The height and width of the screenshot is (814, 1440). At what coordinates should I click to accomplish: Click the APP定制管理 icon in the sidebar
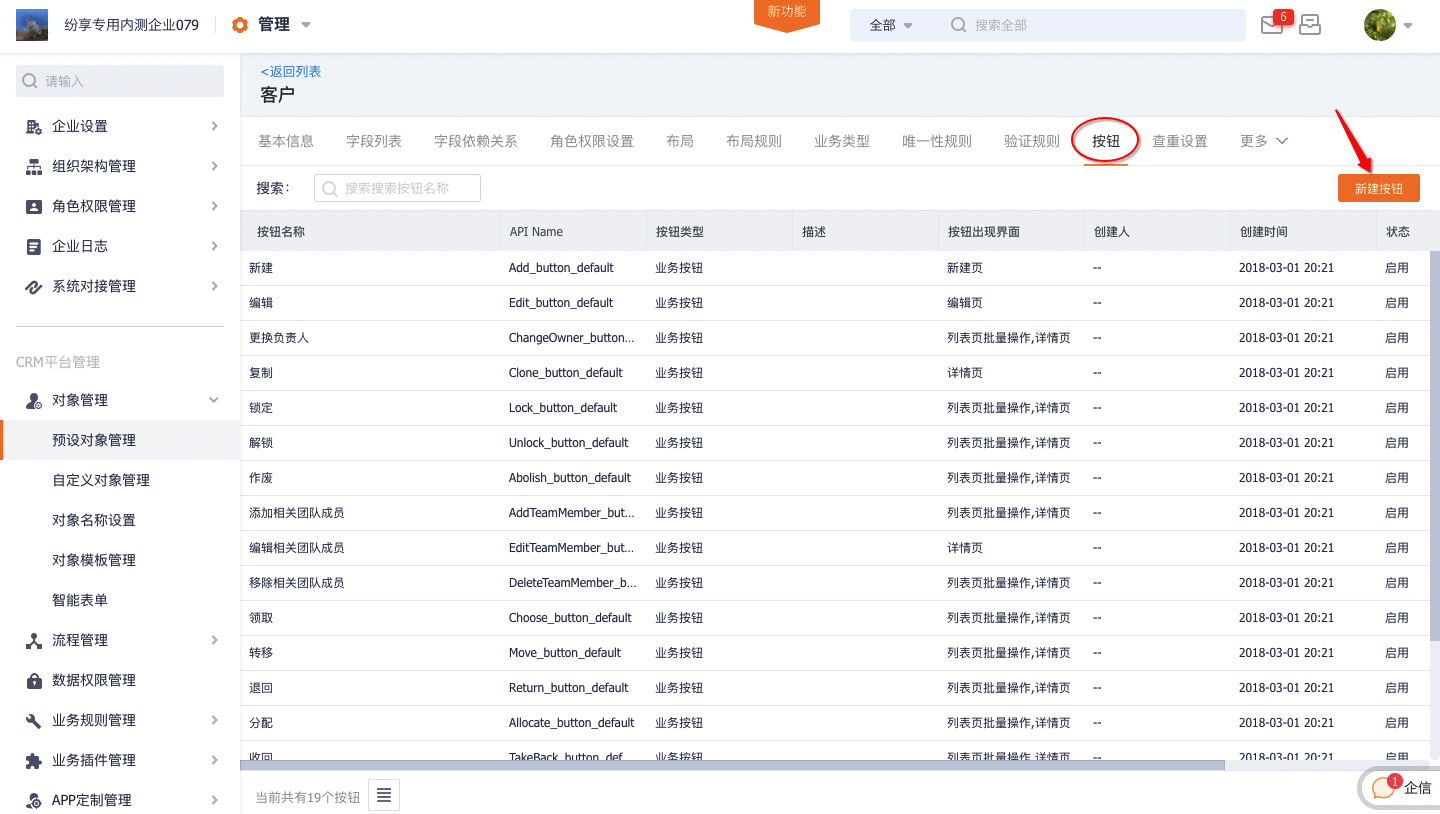coord(34,800)
